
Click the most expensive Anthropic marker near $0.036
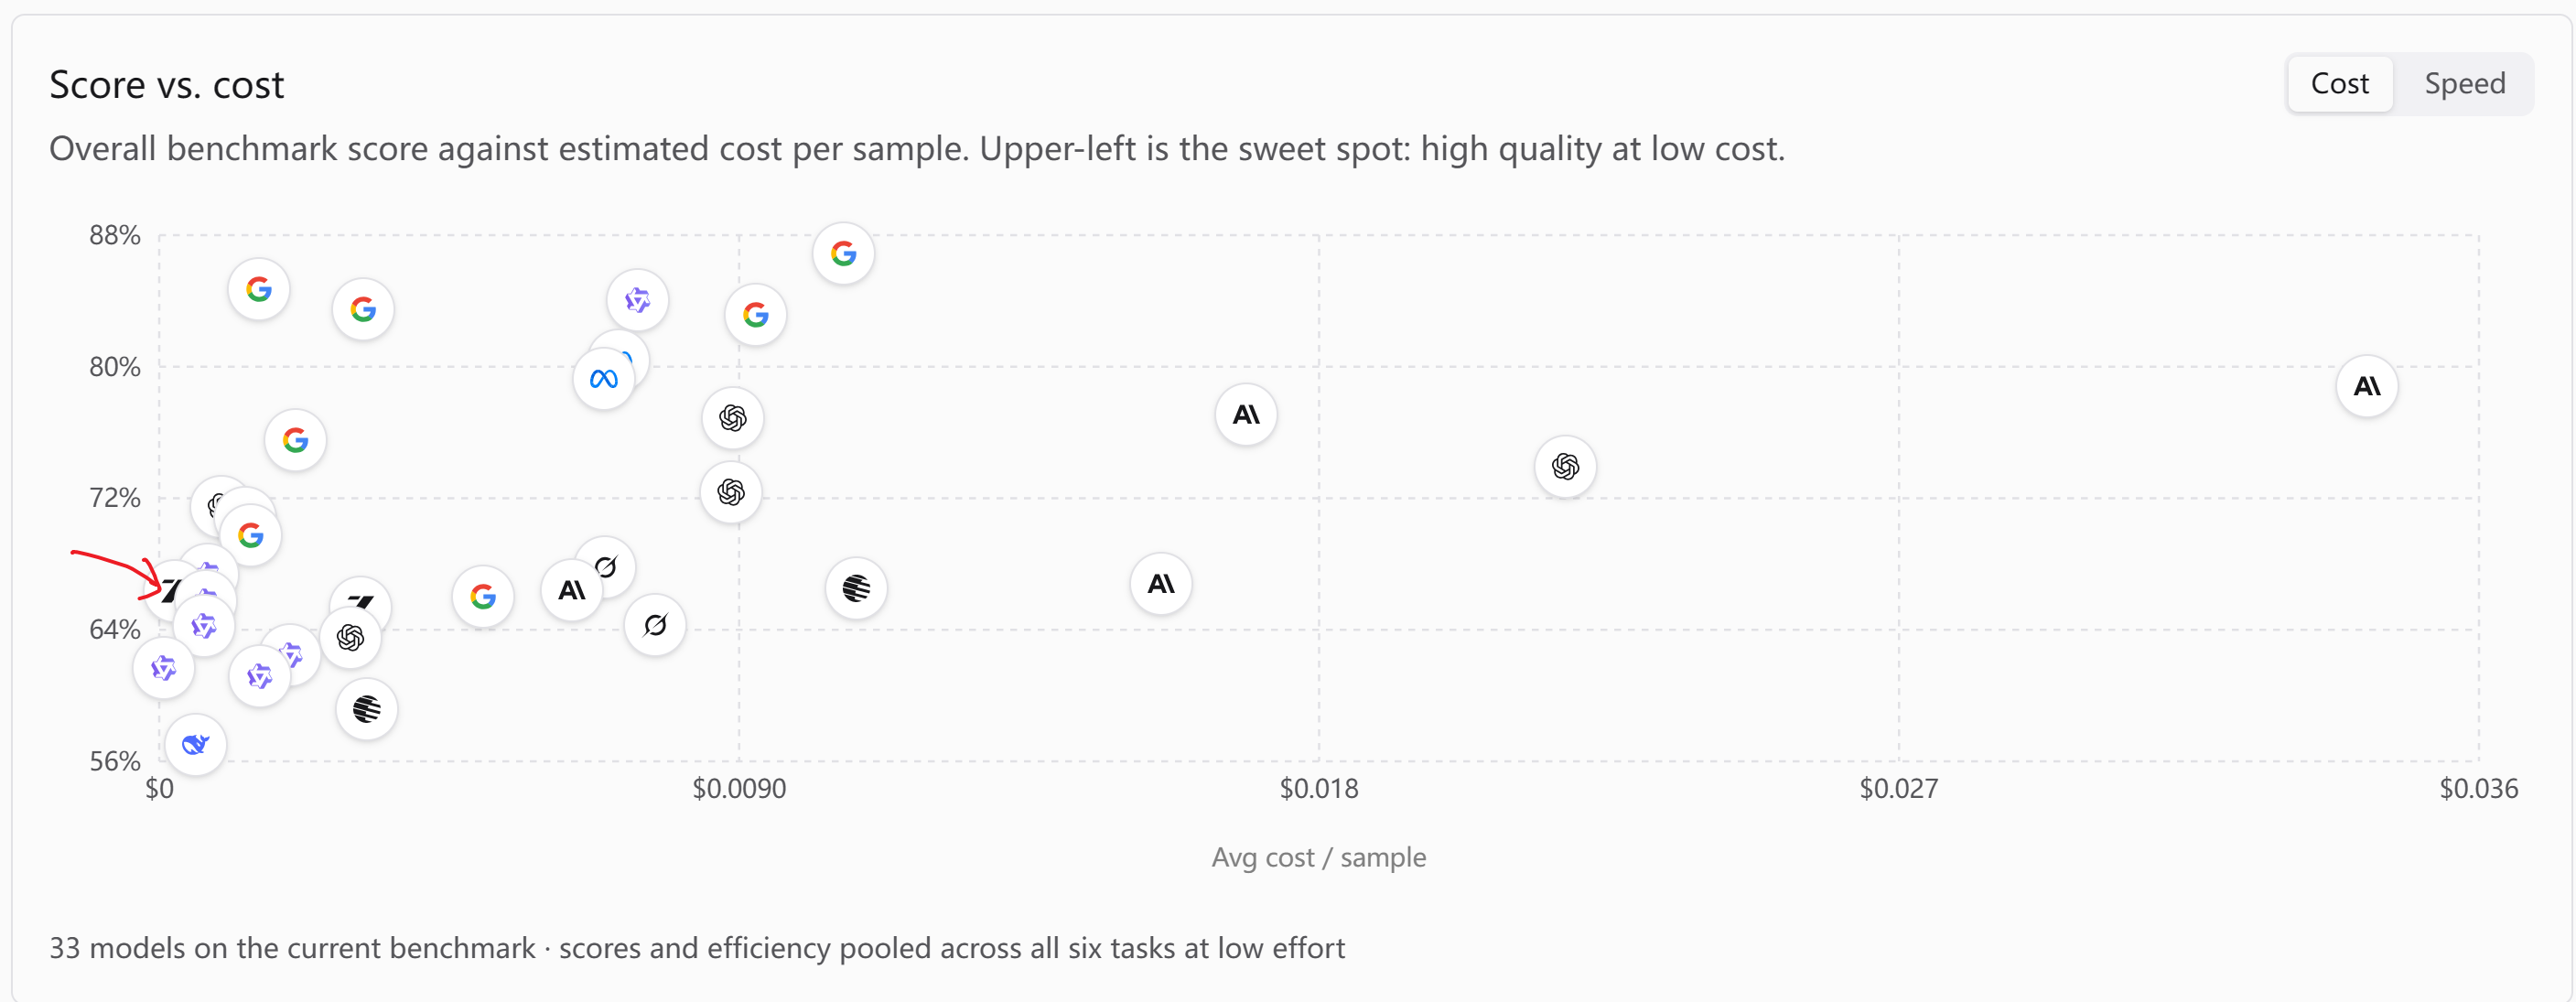[2366, 386]
